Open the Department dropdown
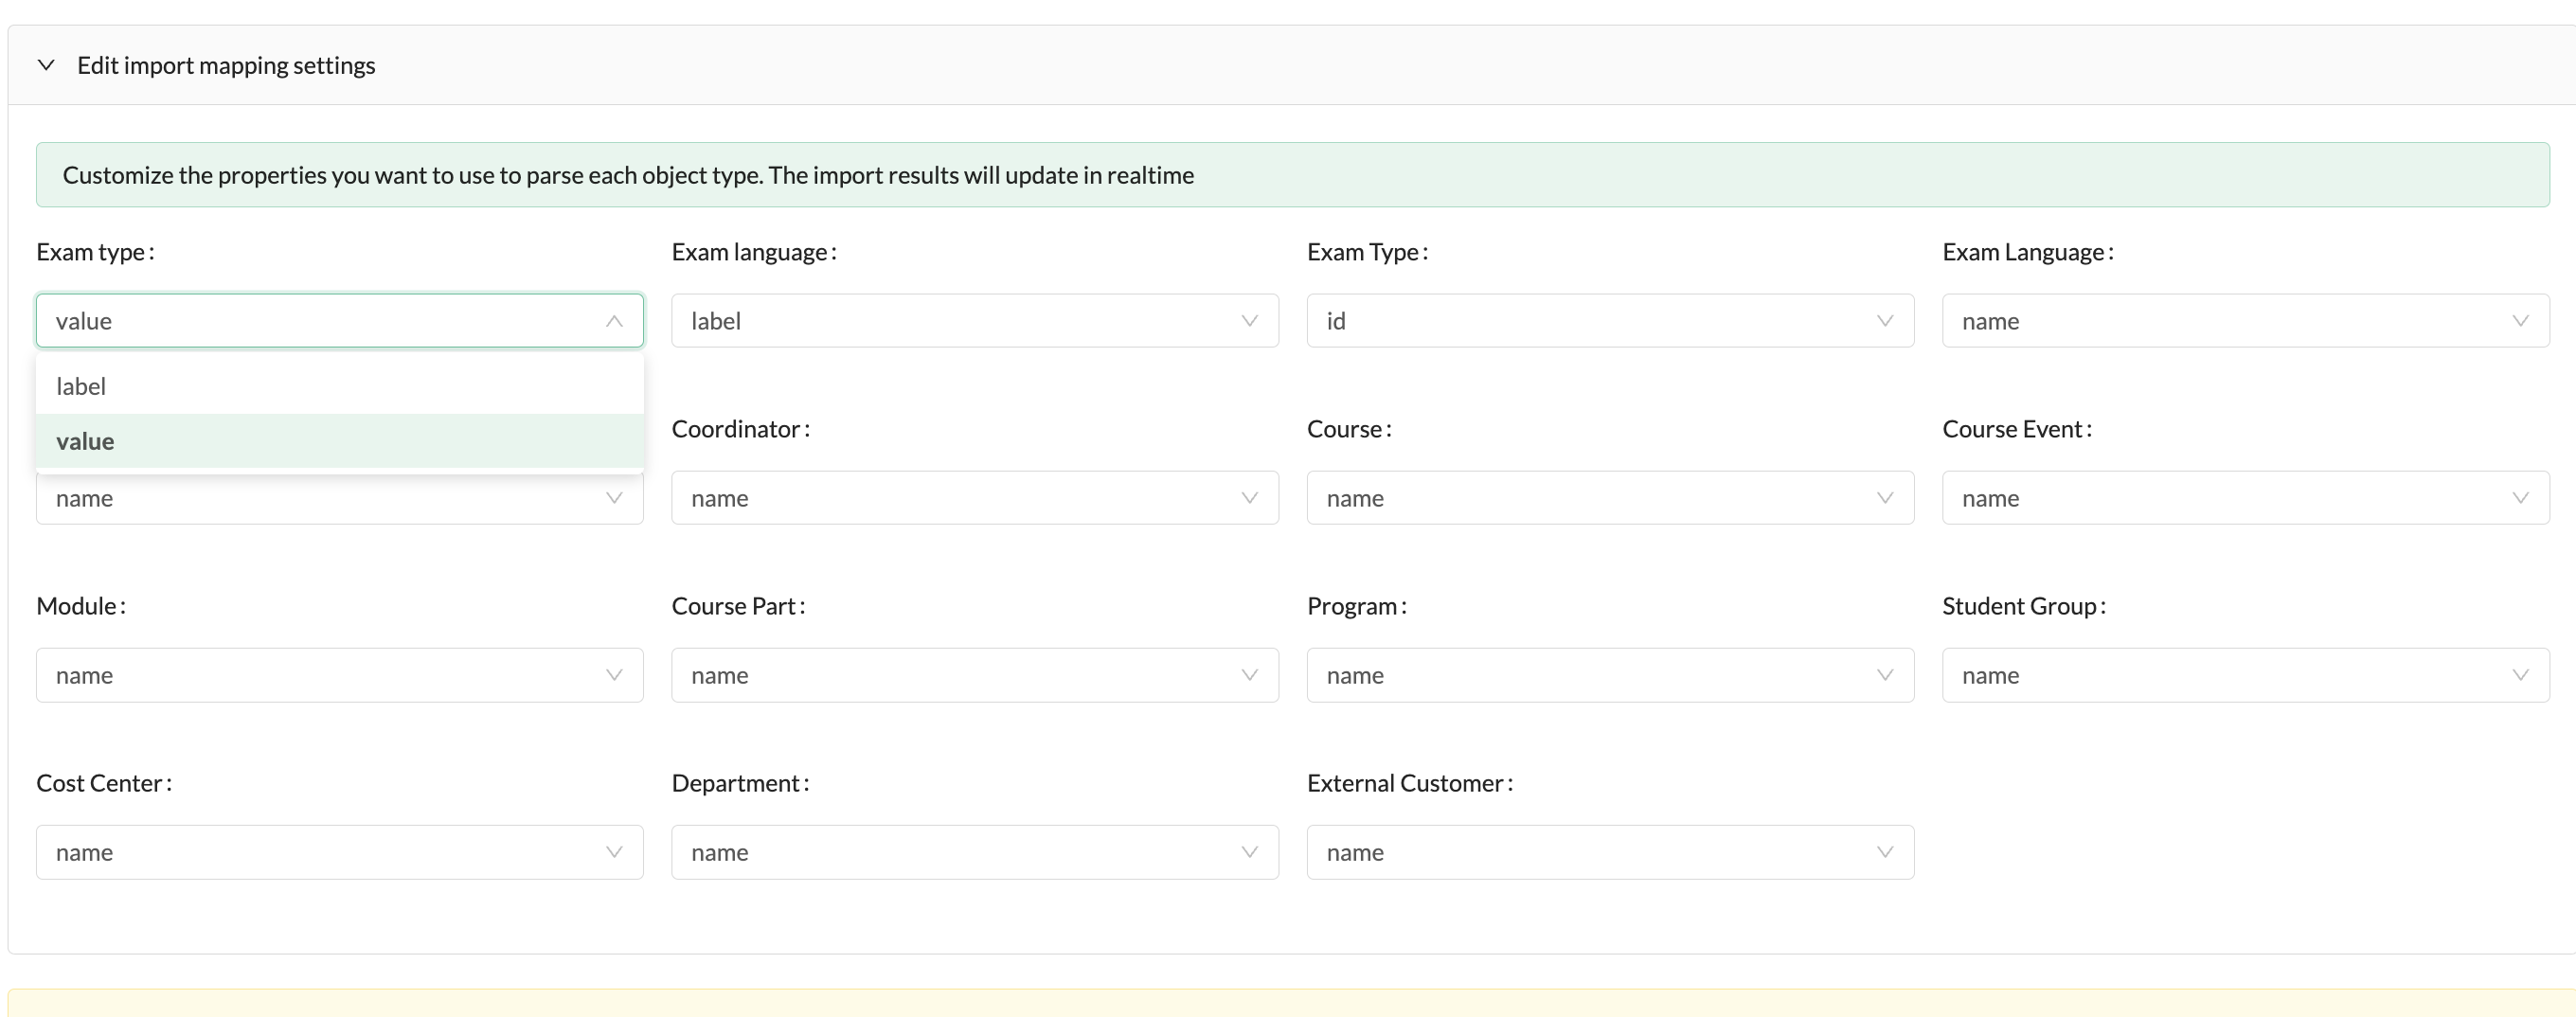Image resolution: width=2576 pixels, height=1017 pixels. coord(975,852)
